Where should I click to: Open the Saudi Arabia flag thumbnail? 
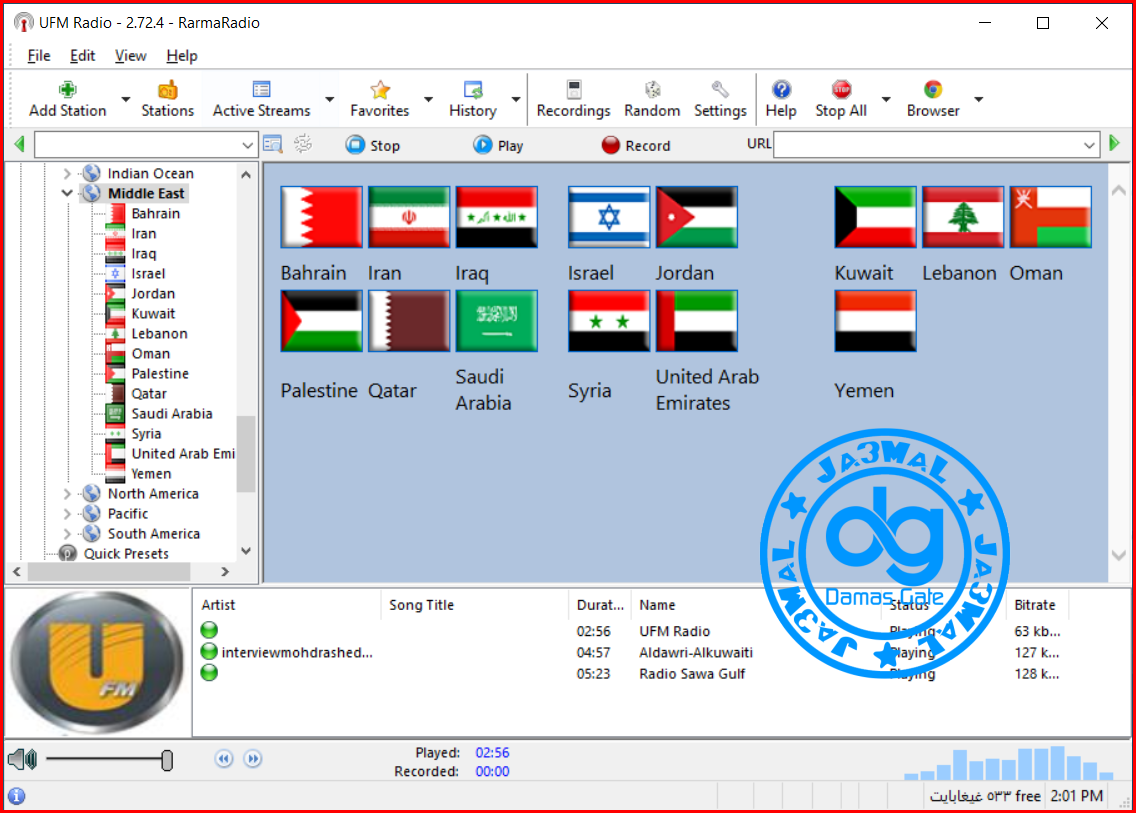[497, 321]
